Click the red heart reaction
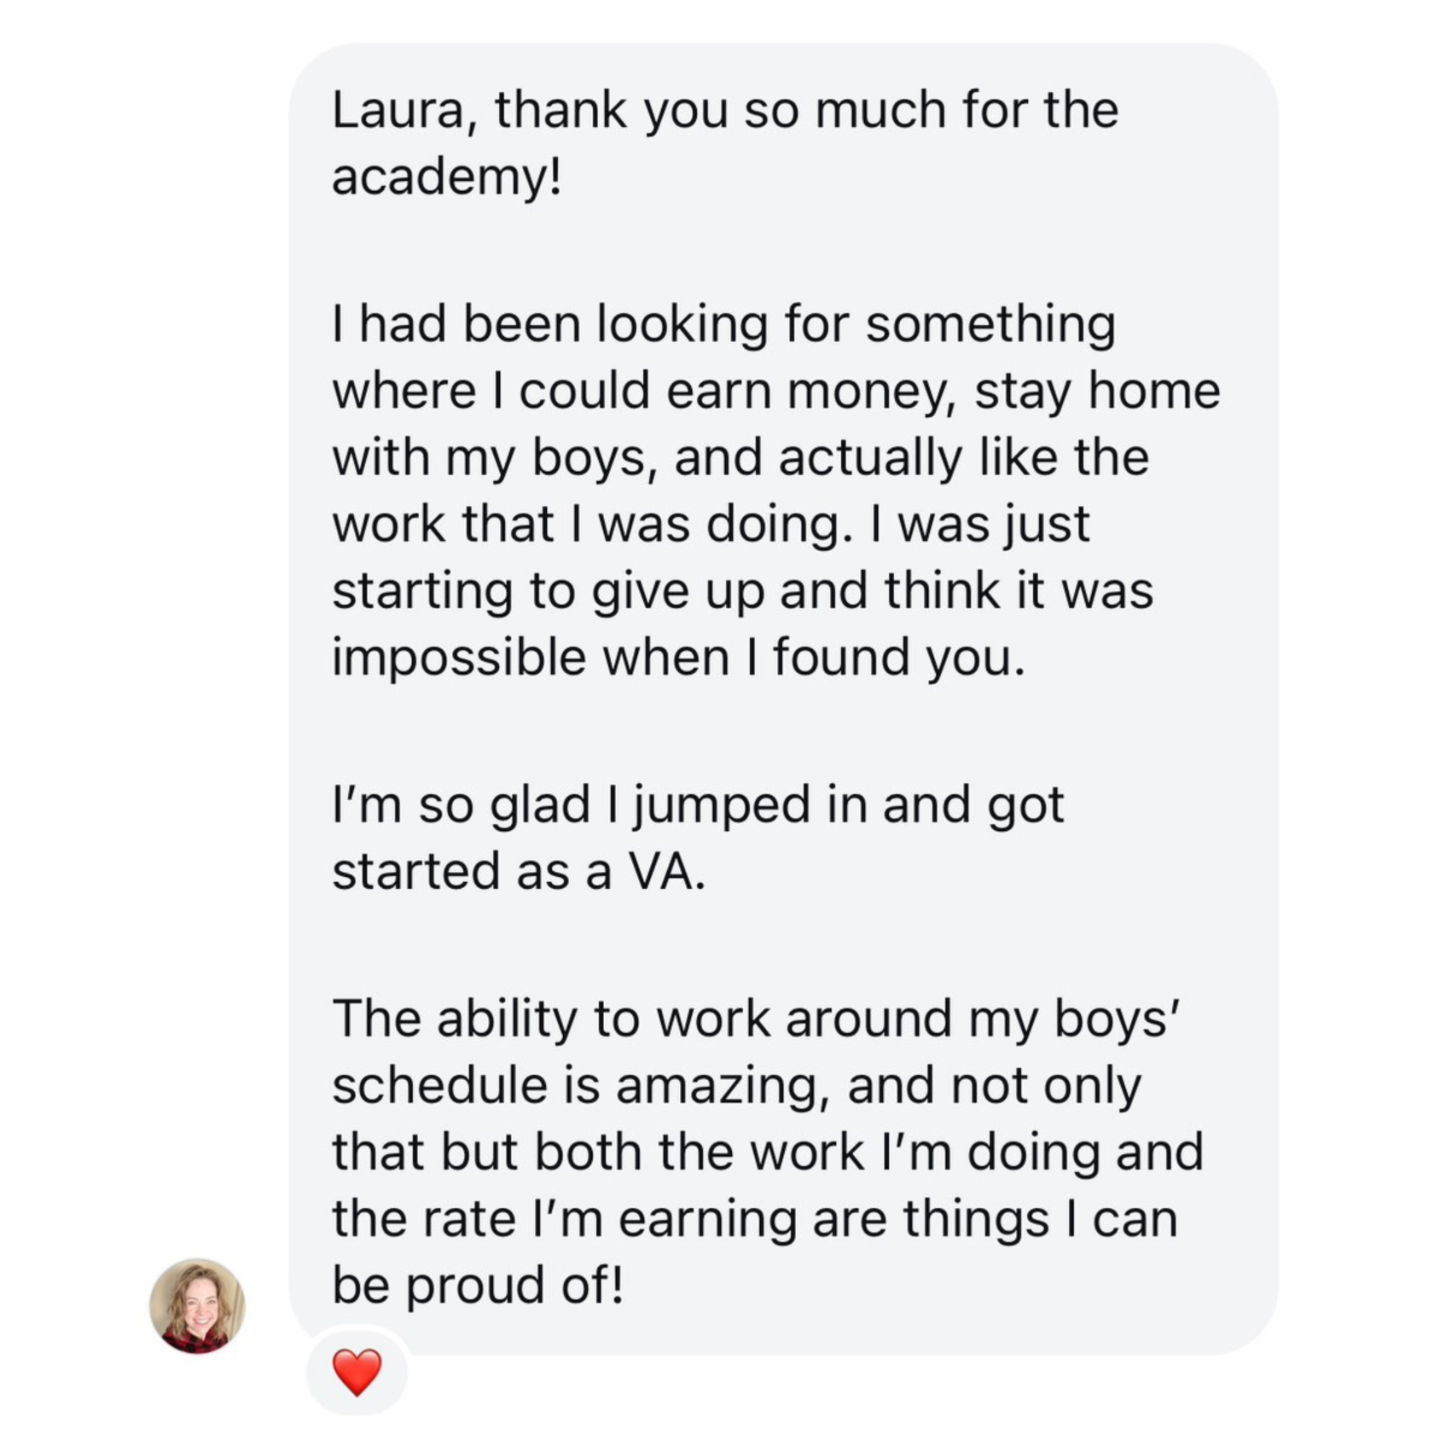1440x1440 pixels. 357,1371
